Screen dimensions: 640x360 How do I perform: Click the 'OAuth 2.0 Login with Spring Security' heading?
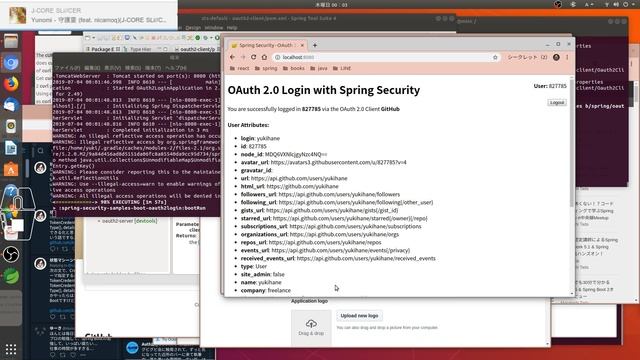tap(324, 90)
